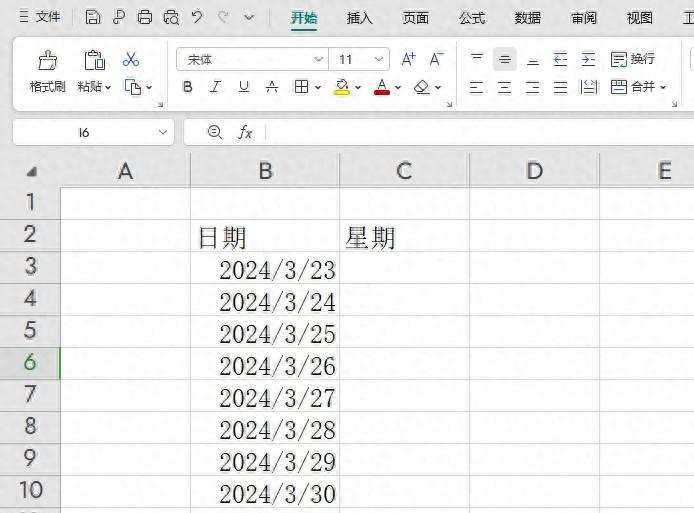Image resolution: width=694 pixels, height=513 pixels.
Task: Toggle Underline formatting
Action: [x=243, y=87]
